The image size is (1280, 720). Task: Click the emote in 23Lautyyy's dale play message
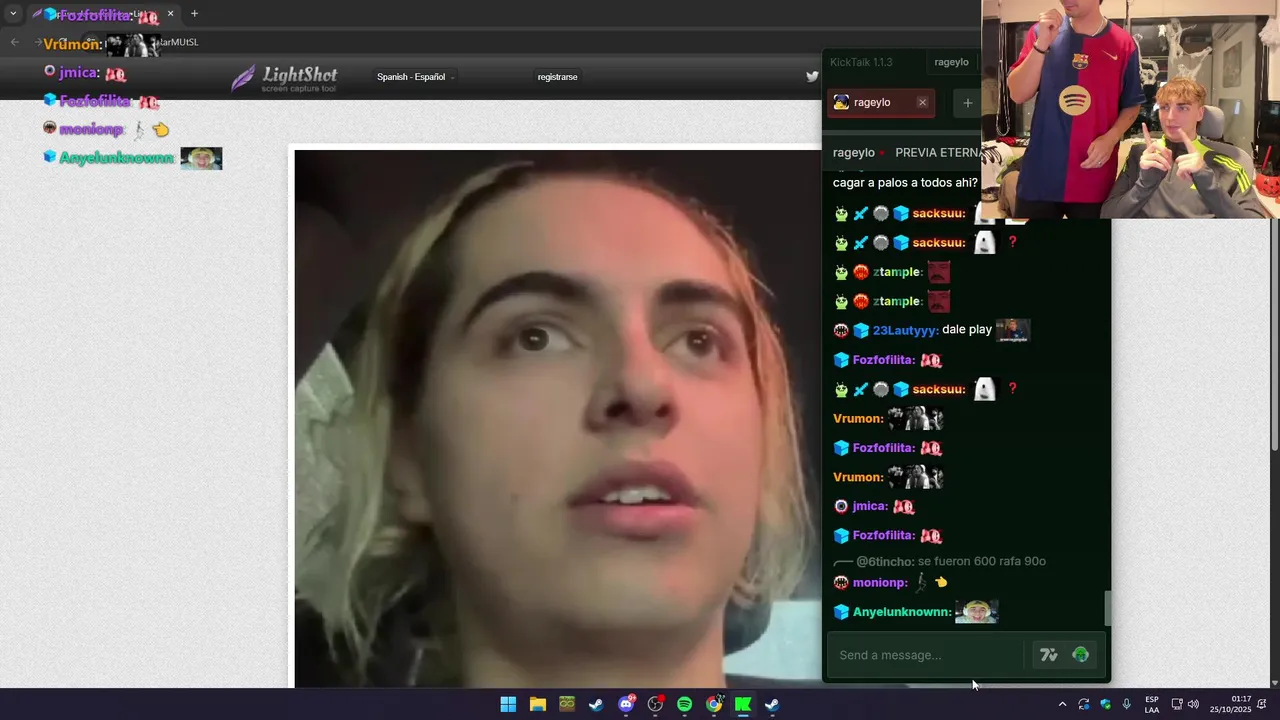(1012, 330)
